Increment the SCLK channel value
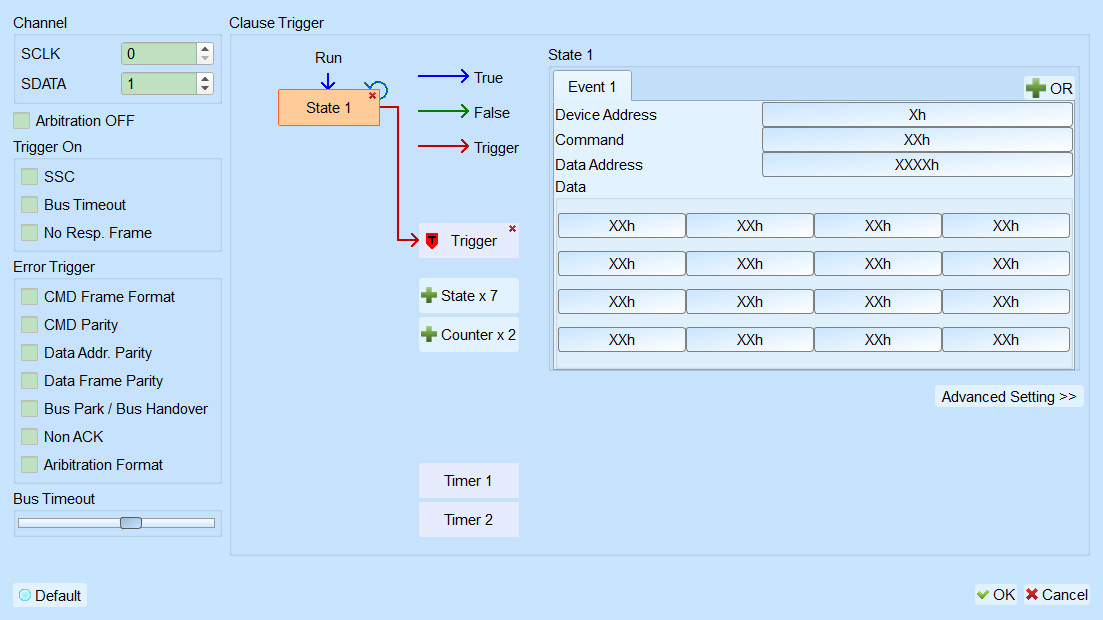Screen dimensions: 1103x620 tap(205, 49)
